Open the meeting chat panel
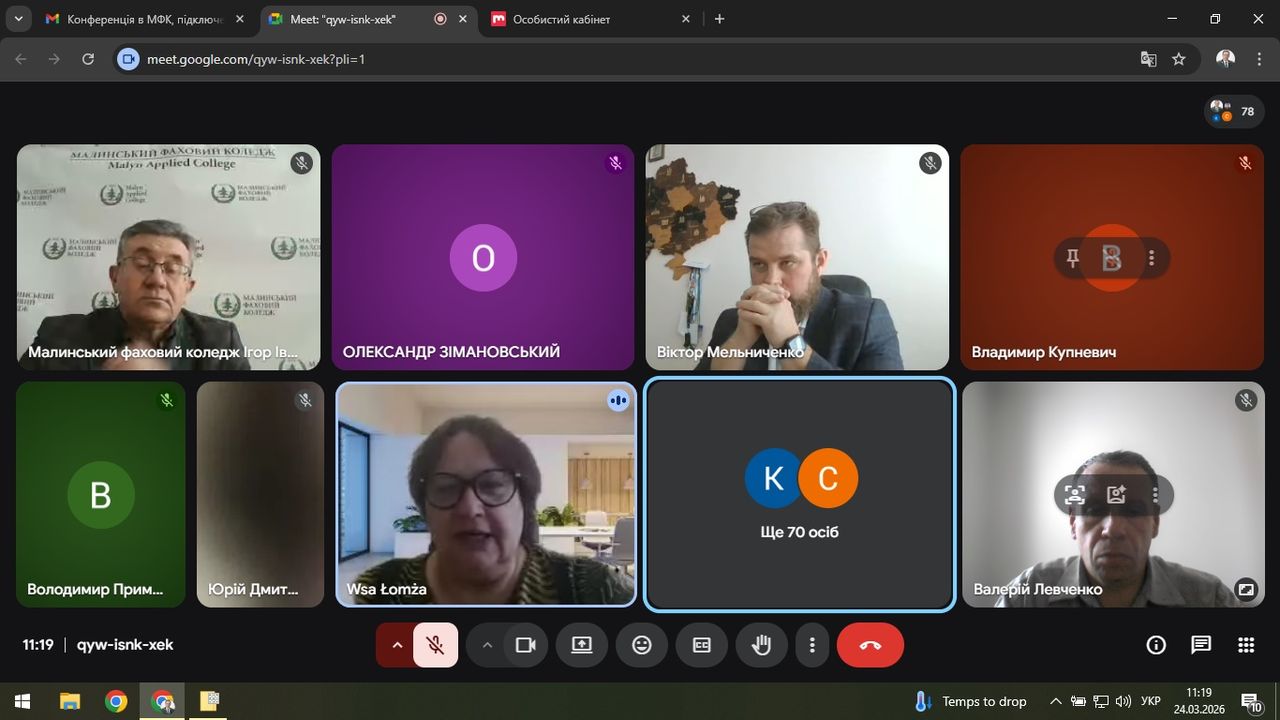1280x720 pixels. (x=1201, y=645)
